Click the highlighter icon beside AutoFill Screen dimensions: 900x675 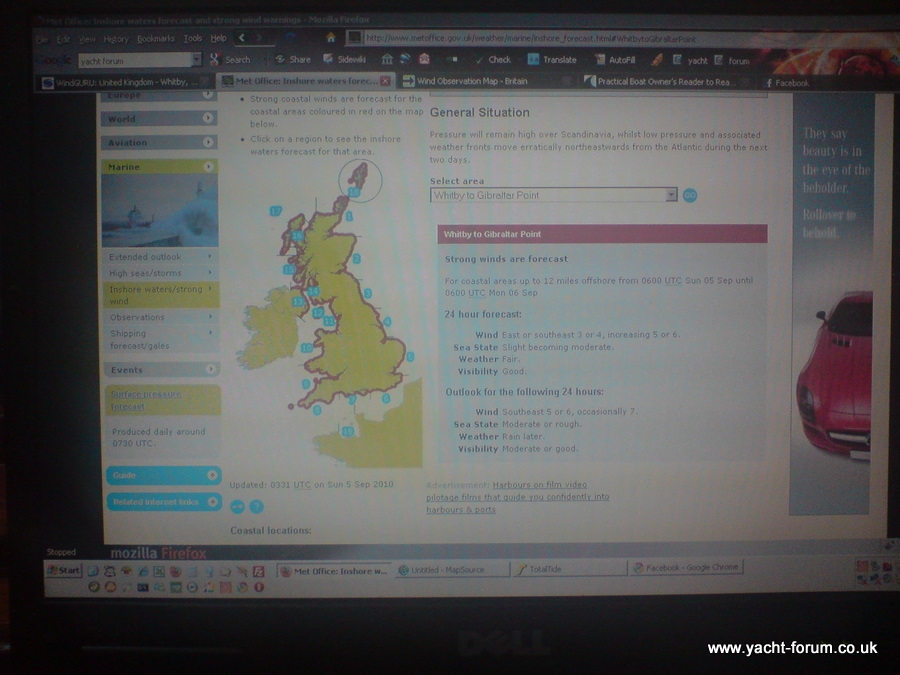(x=658, y=60)
